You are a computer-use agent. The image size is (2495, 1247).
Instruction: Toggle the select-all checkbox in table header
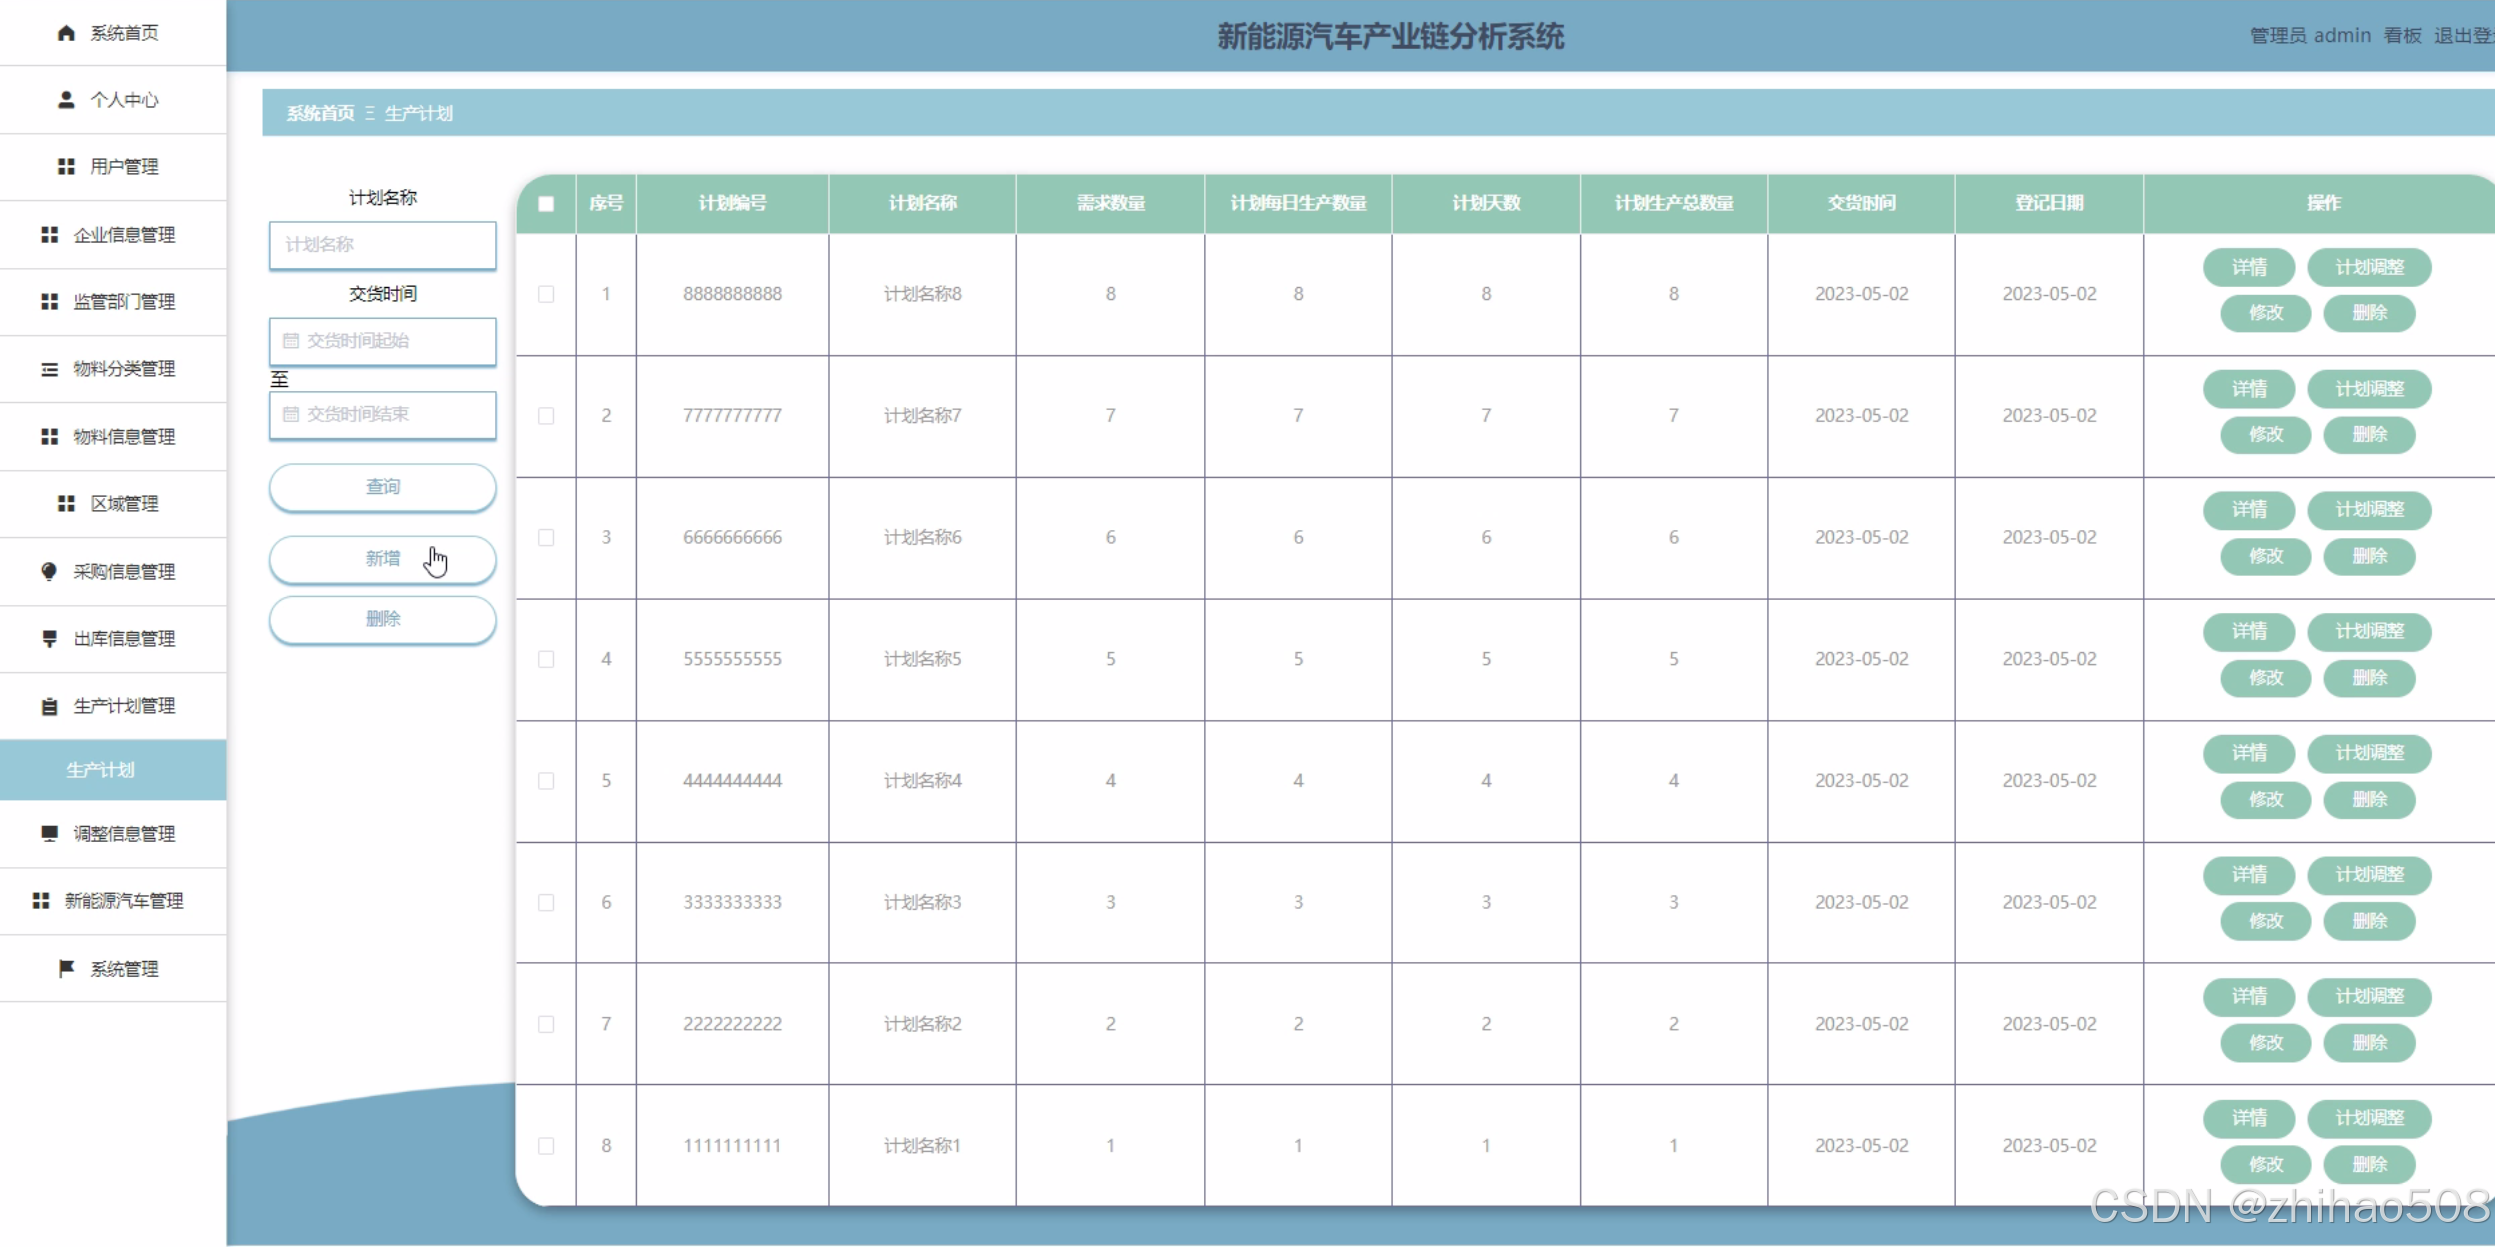(x=546, y=204)
